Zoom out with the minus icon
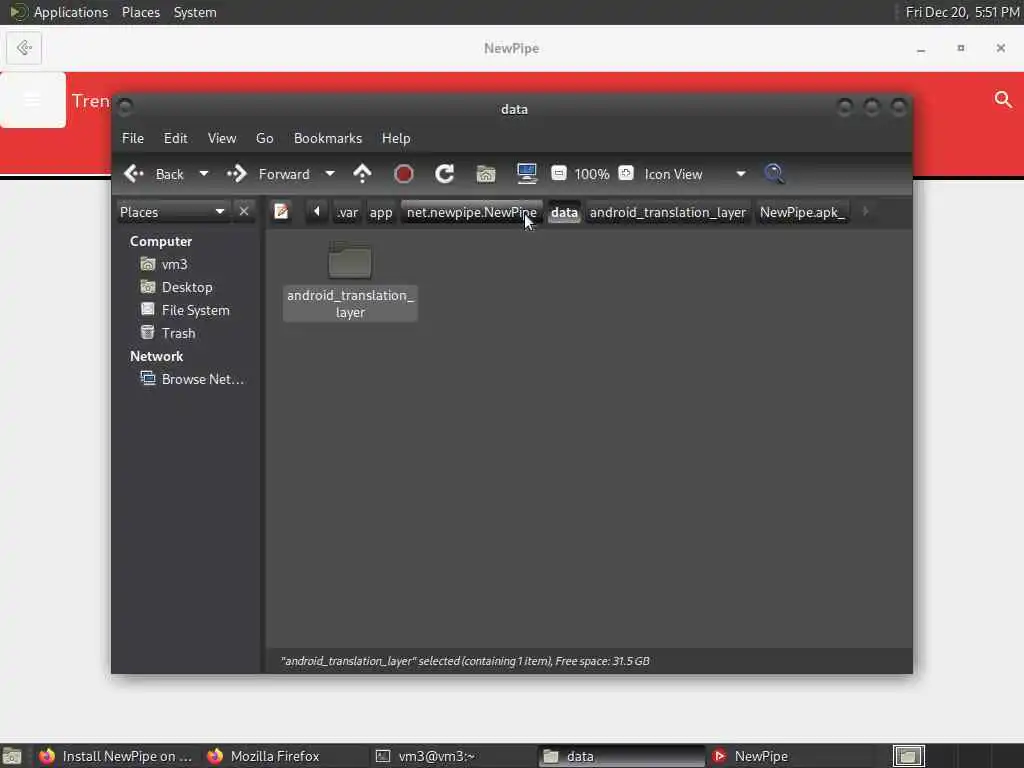This screenshot has height=768, width=1024. pos(559,173)
